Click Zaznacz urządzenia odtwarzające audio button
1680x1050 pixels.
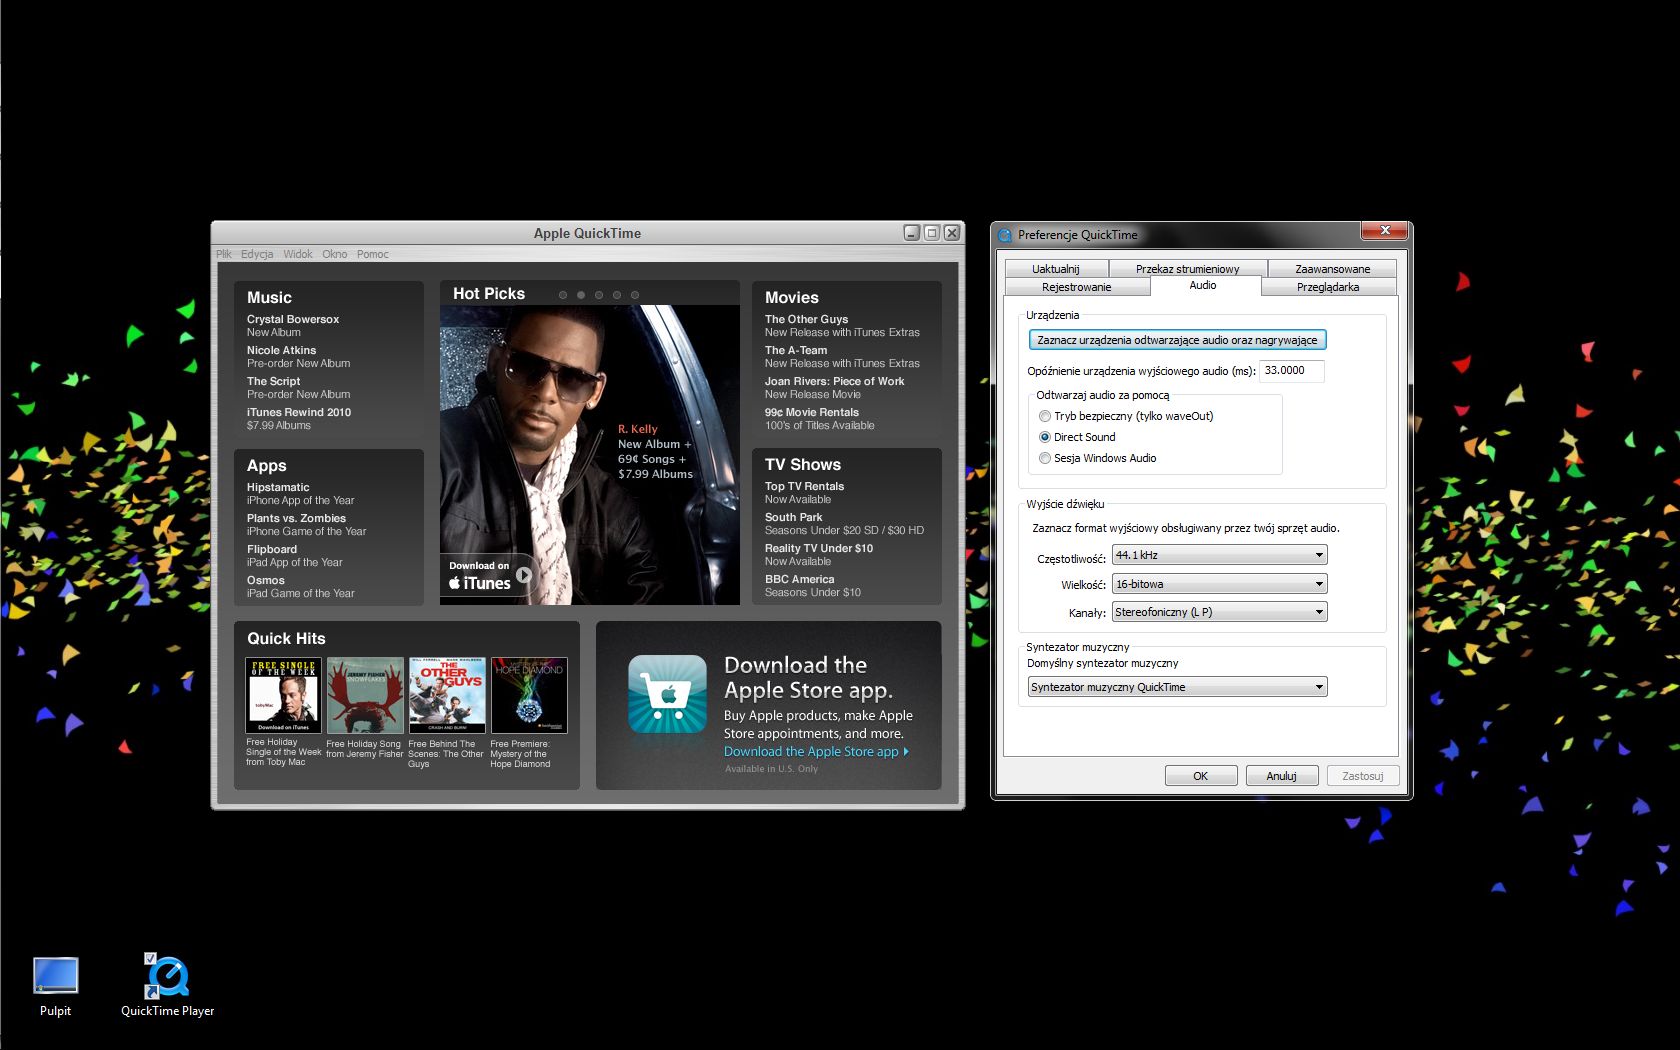[1177, 340]
